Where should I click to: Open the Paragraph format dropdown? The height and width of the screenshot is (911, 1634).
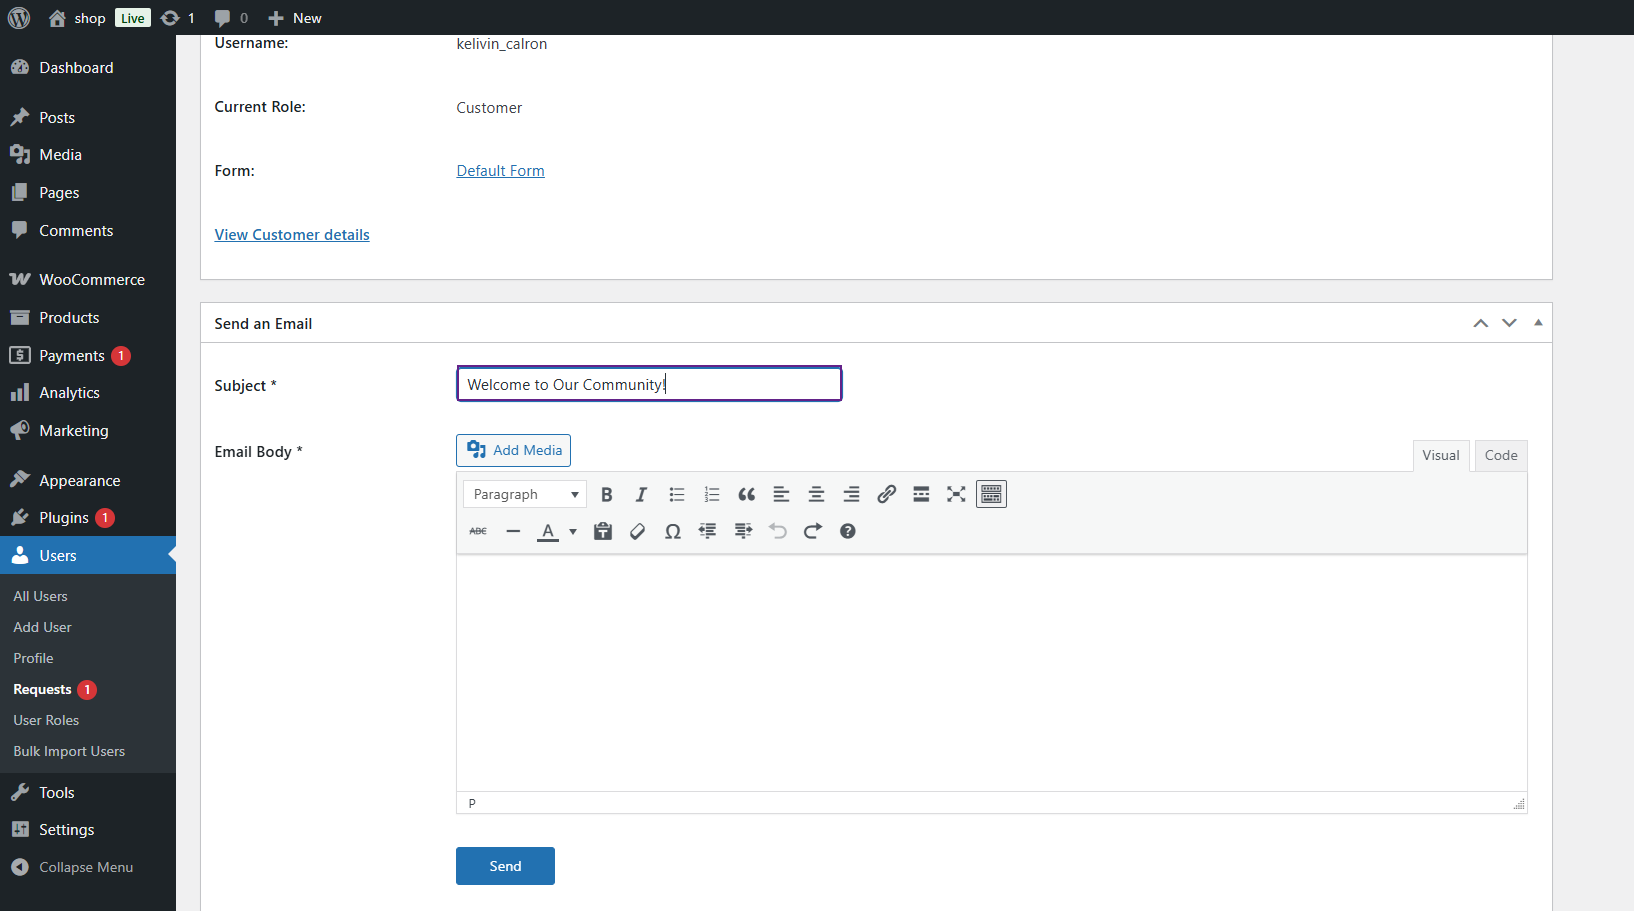coord(525,495)
